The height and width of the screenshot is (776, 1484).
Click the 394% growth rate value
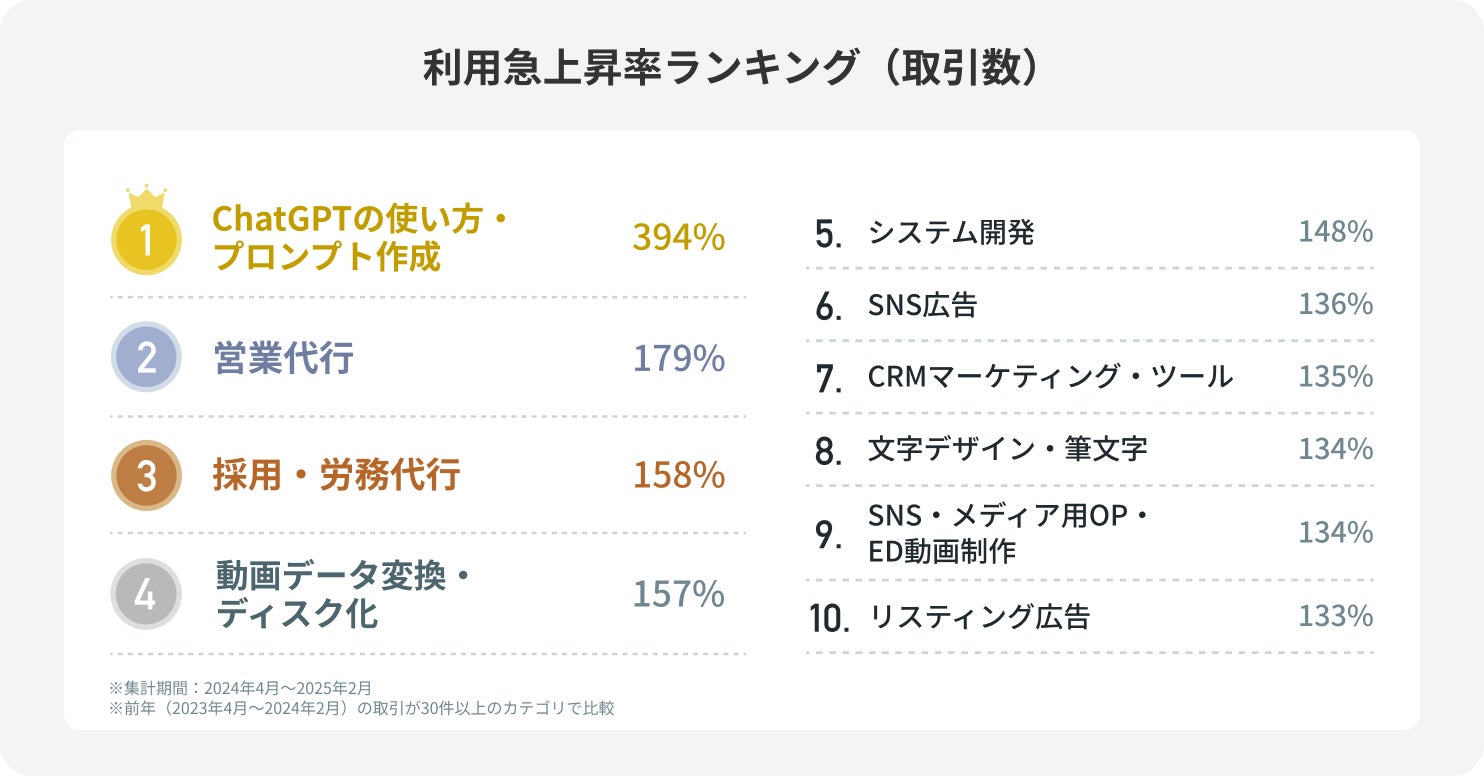678,238
